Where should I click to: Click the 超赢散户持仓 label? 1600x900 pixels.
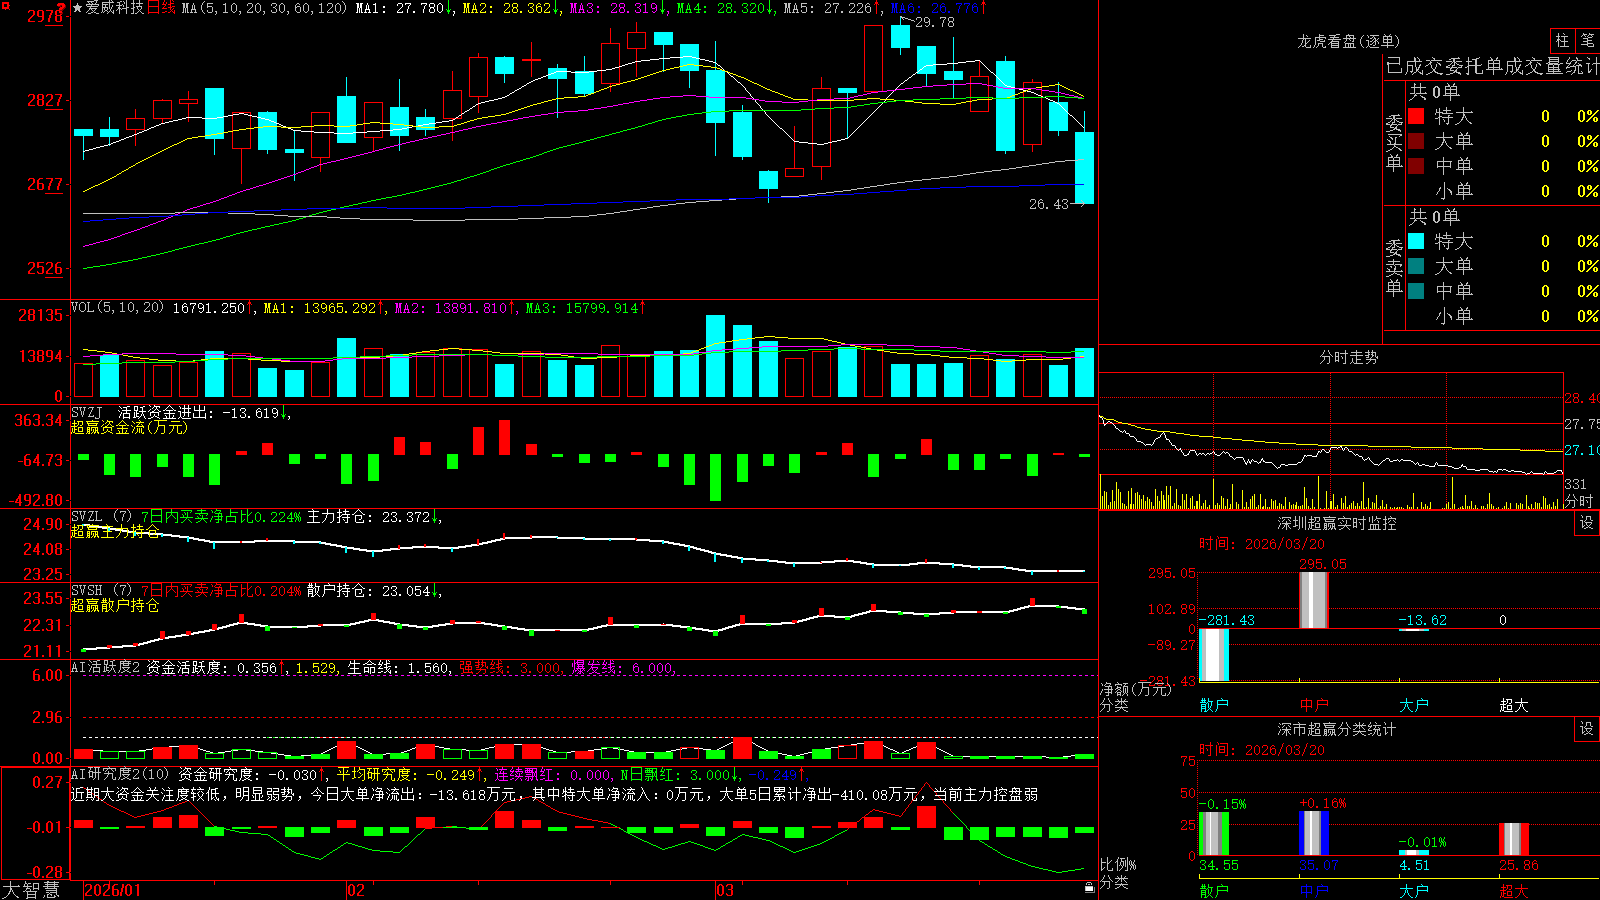coord(115,605)
